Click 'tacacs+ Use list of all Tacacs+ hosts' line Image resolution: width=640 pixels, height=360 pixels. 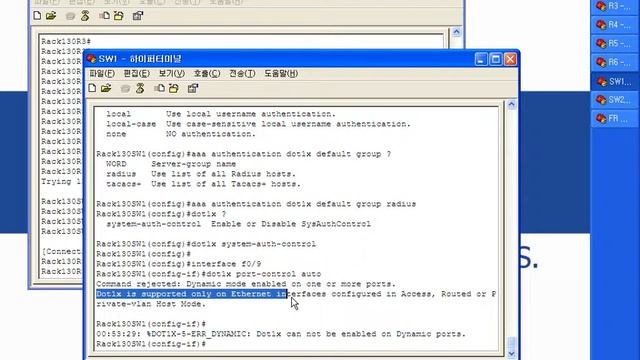(x=203, y=184)
